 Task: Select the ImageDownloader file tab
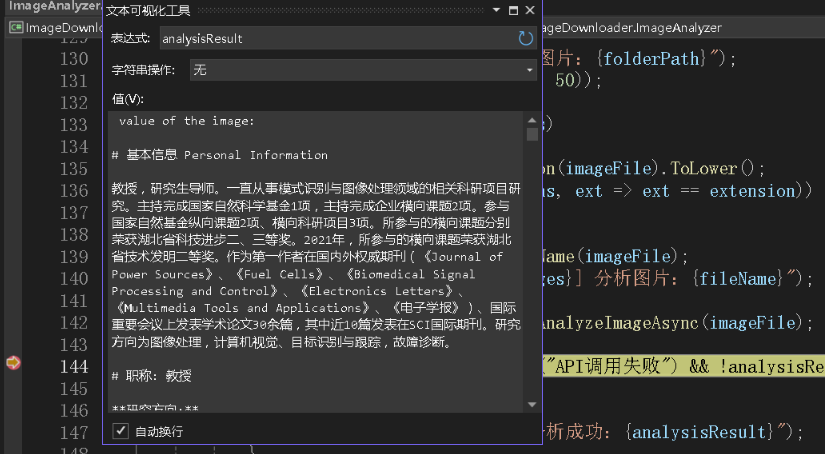(55, 27)
